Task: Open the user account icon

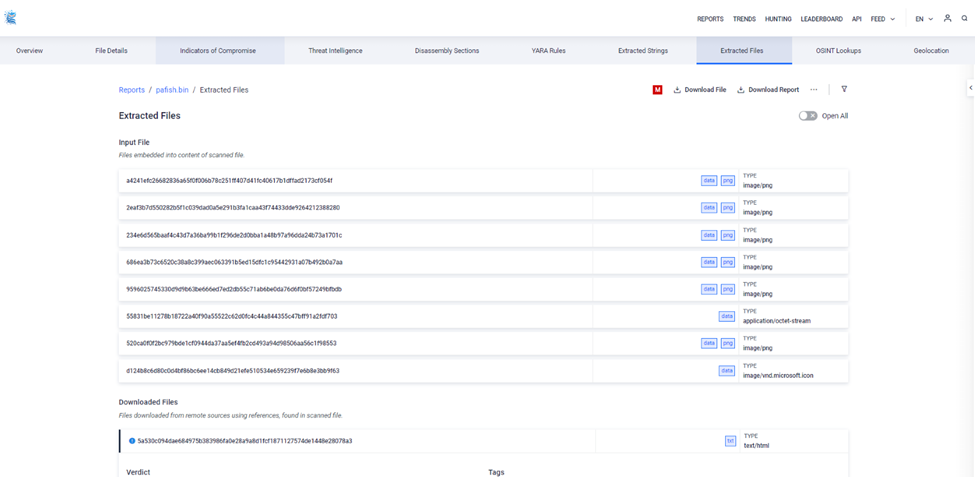Action: pos(947,18)
